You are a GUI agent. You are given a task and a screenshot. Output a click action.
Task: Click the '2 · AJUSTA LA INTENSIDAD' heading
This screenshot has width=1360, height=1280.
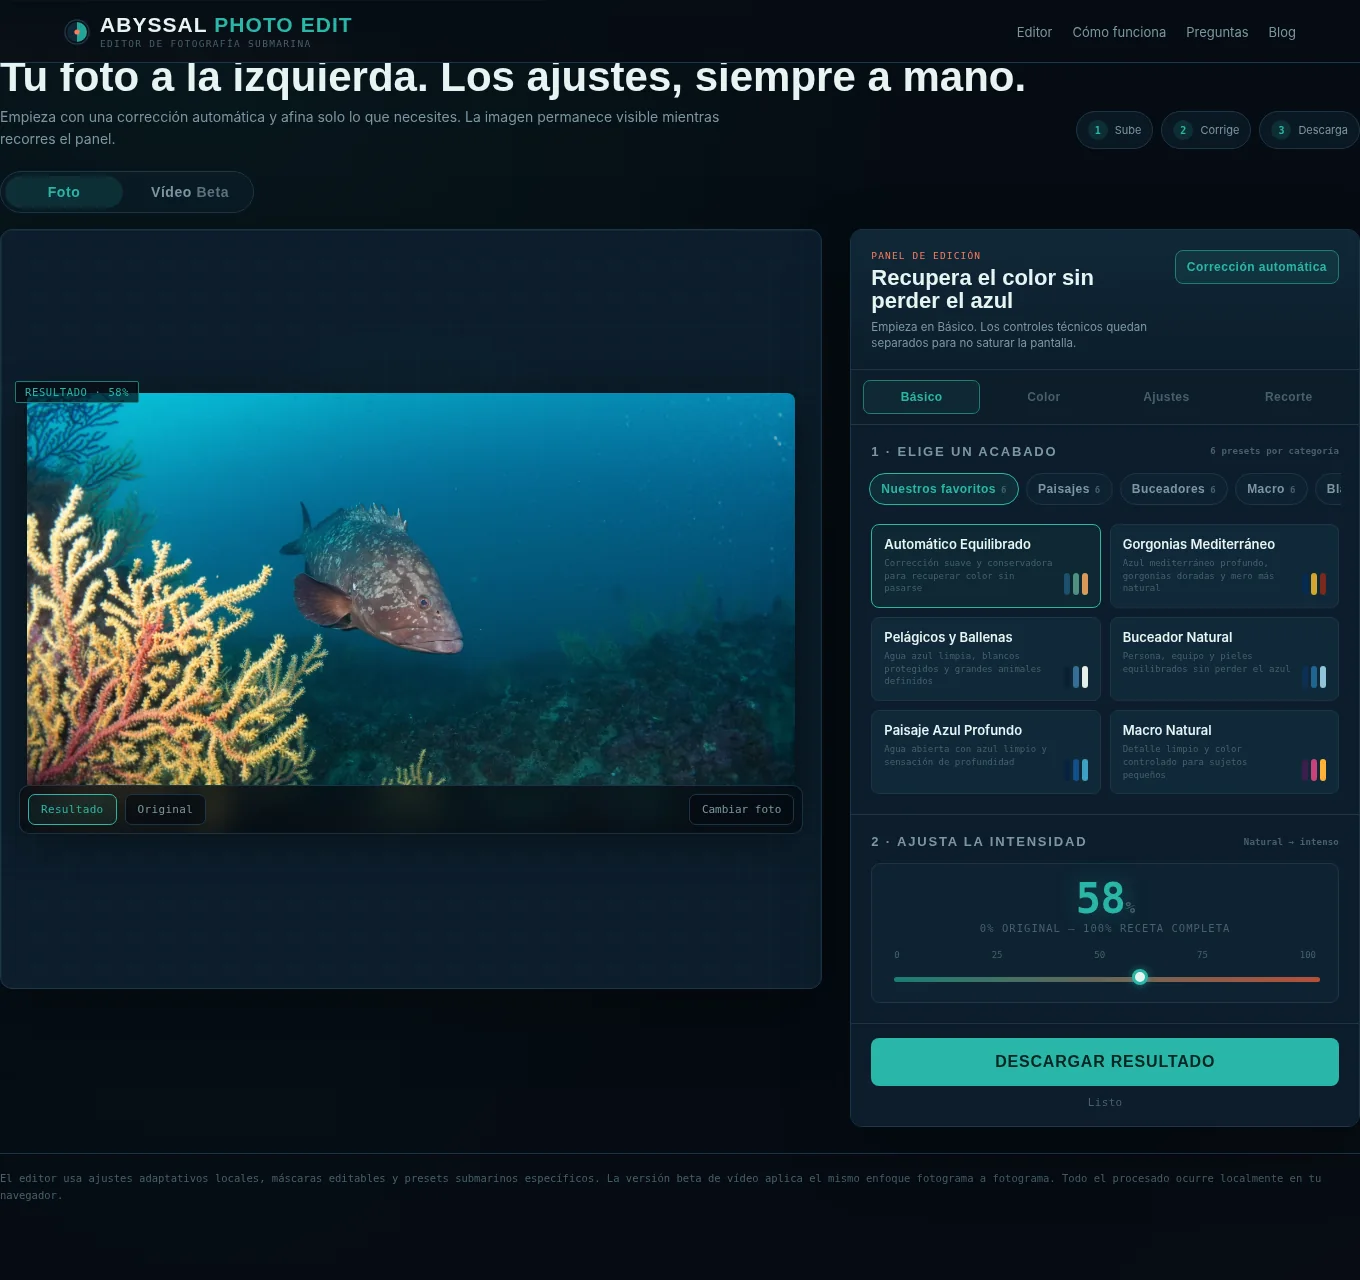click(x=979, y=842)
